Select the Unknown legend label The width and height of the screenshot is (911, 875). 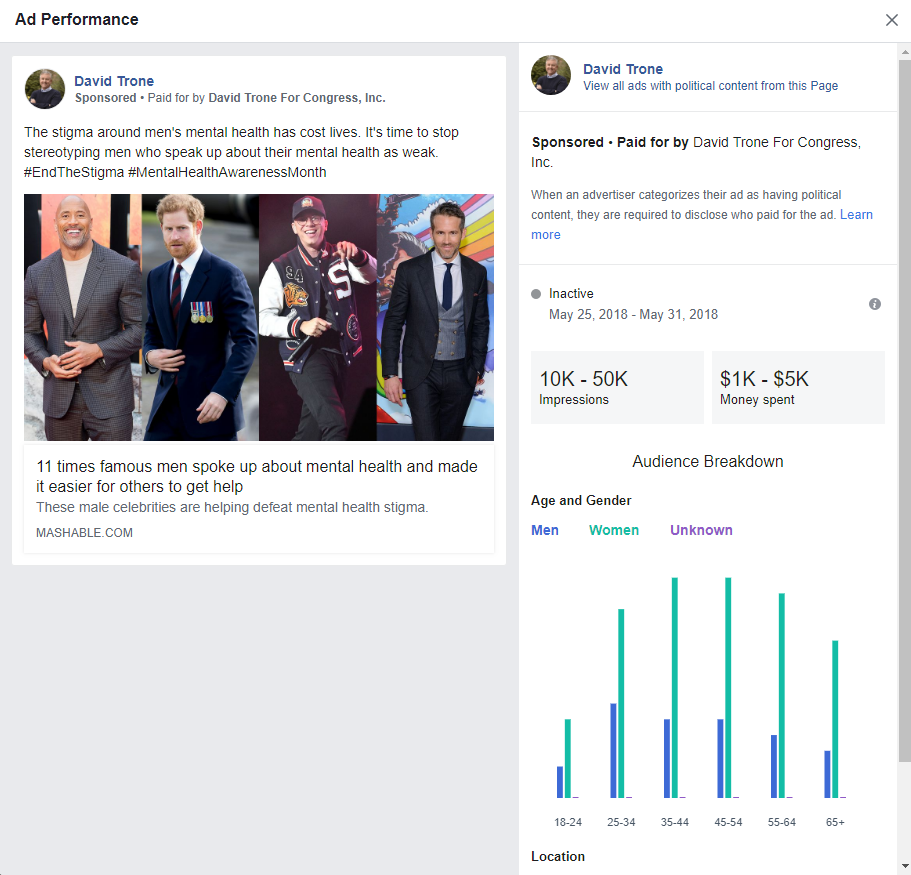point(701,530)
